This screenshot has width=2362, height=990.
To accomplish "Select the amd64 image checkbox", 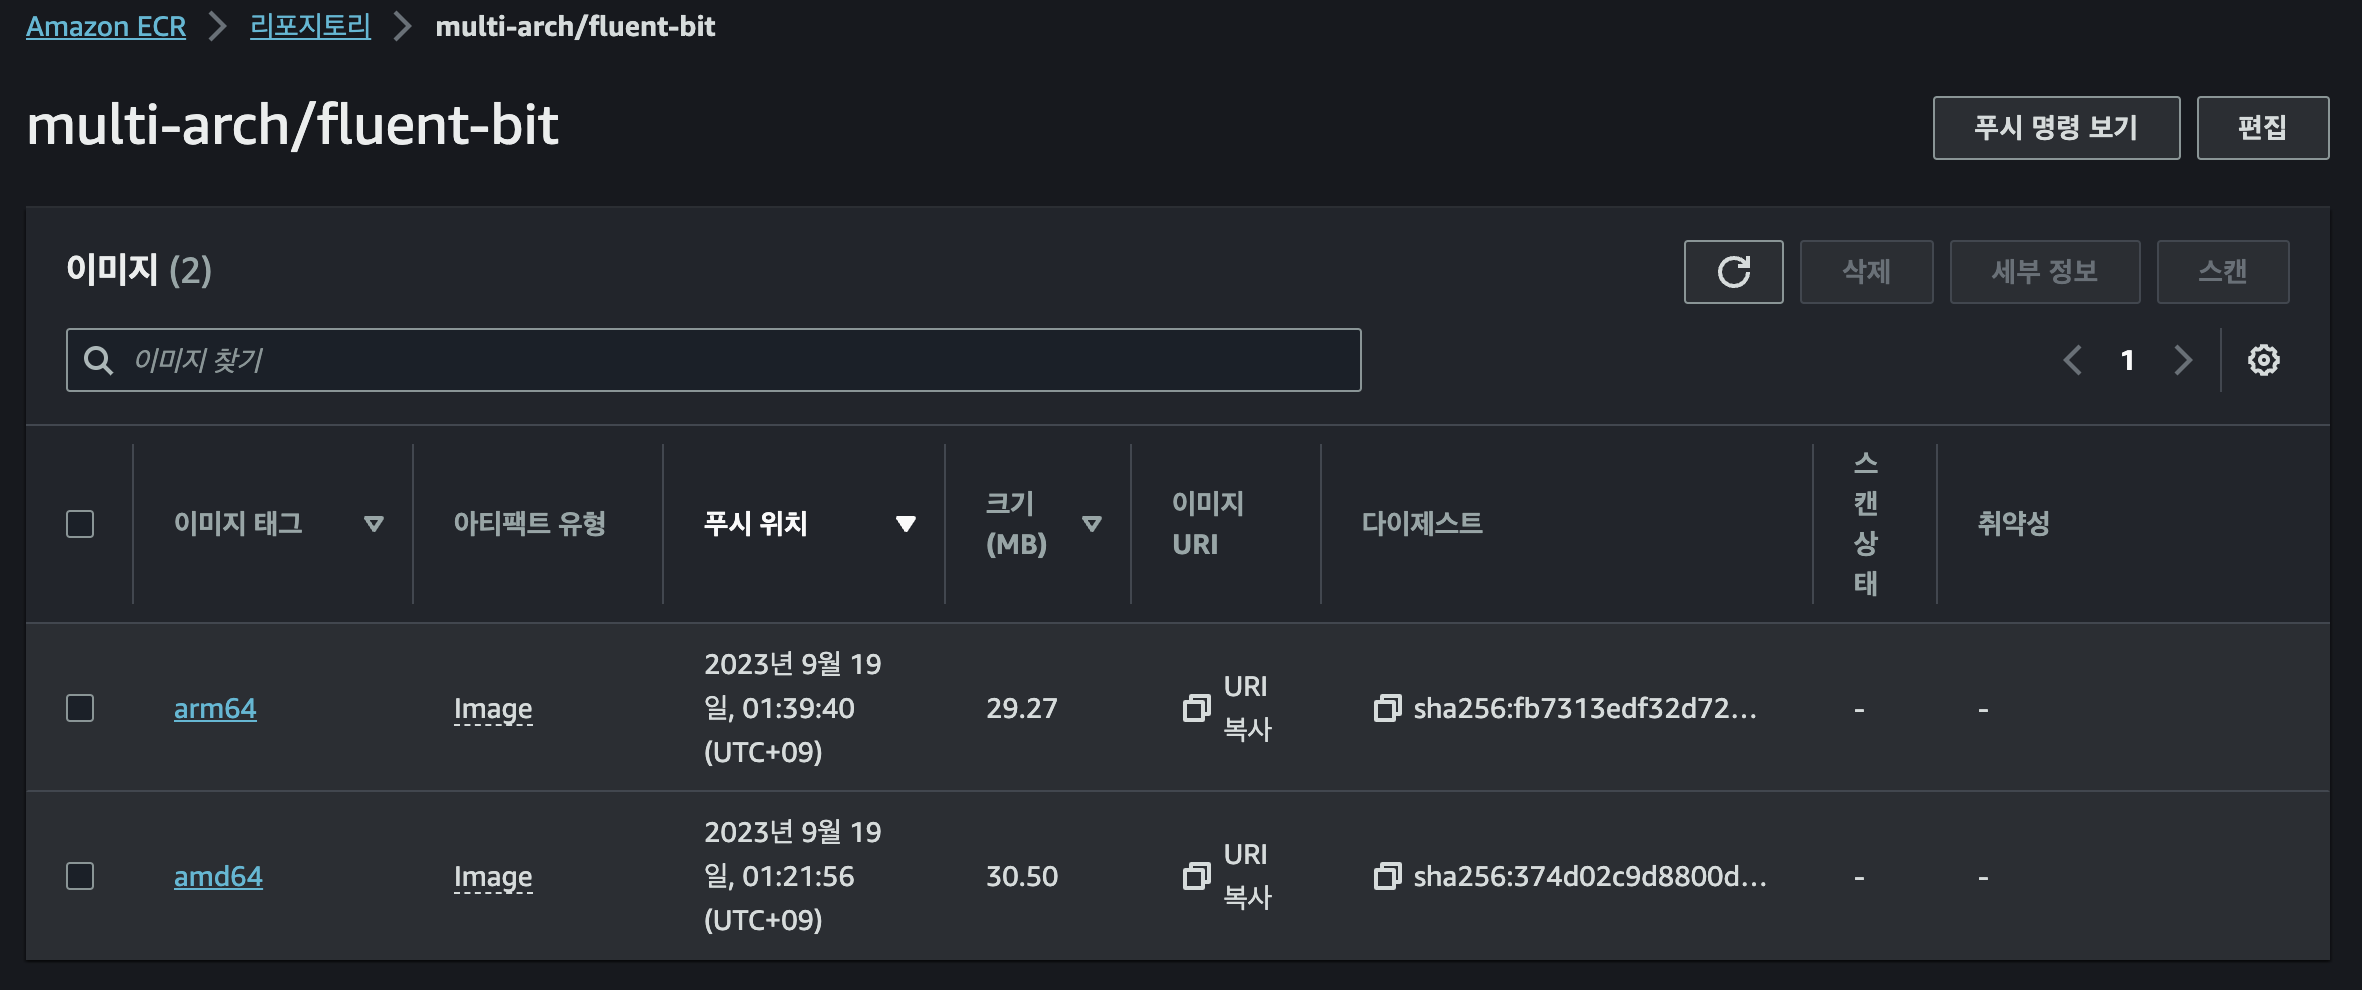I will [80, 876].
